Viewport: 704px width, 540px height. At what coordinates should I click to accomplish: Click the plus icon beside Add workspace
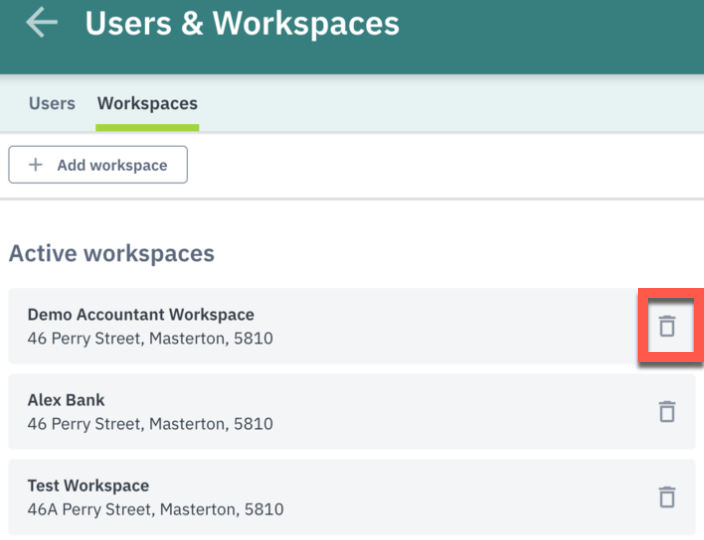pos(35,165)
